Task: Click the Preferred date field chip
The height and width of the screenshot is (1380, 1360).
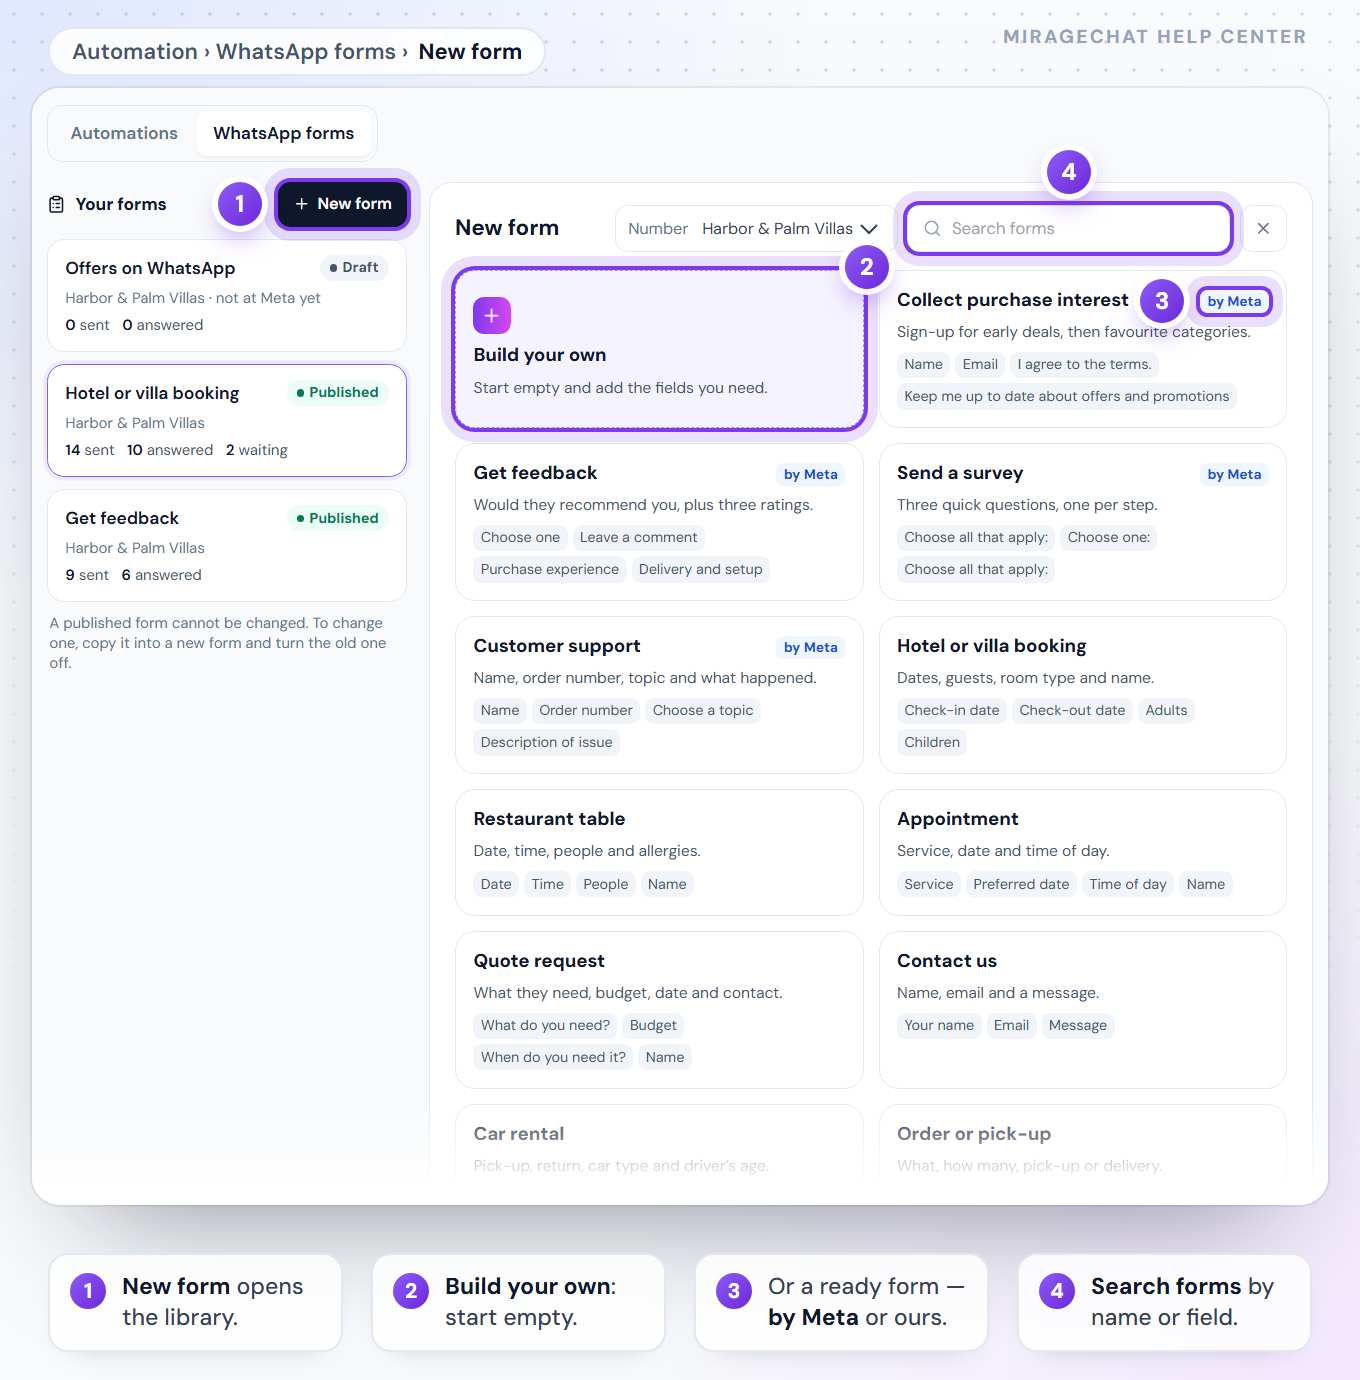Action: (x=1021, y=884)
